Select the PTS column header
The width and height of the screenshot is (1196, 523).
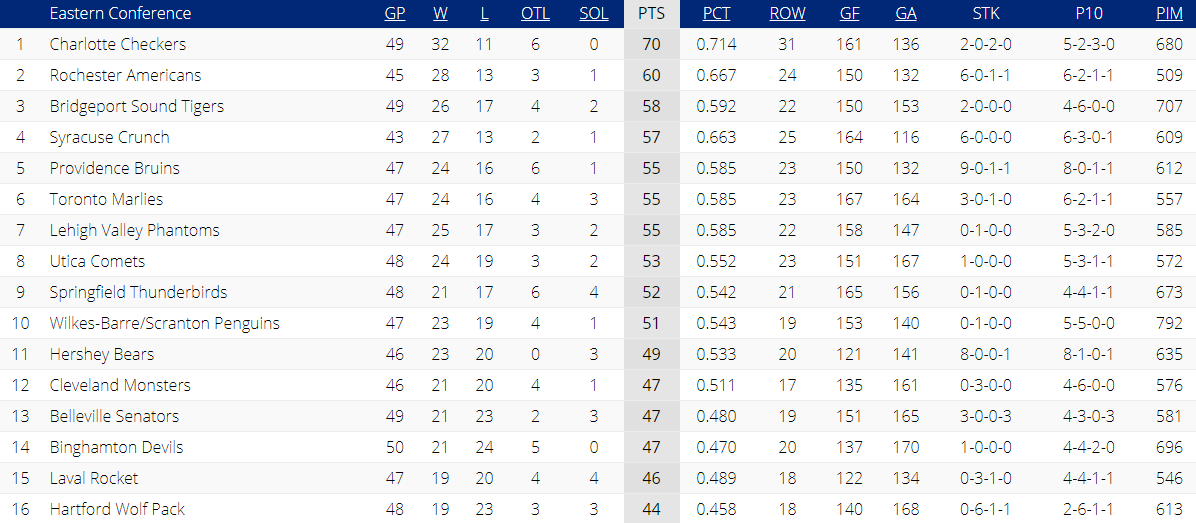(651, 14)
